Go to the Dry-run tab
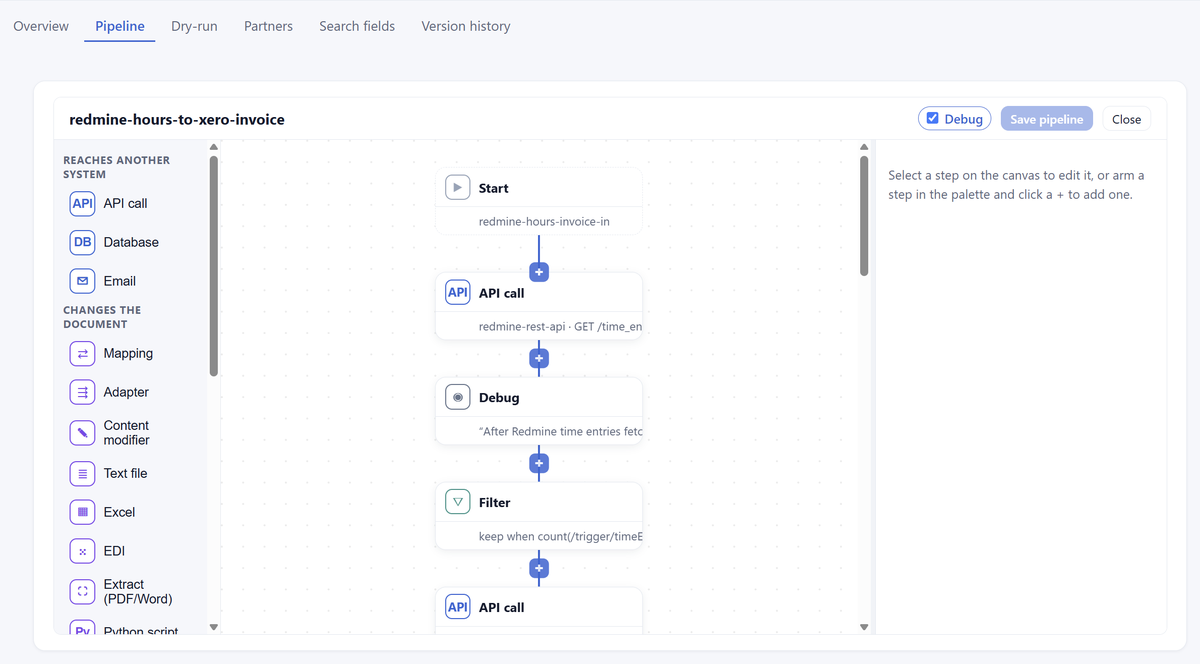The image size is (1200, 664). [194, 26]
